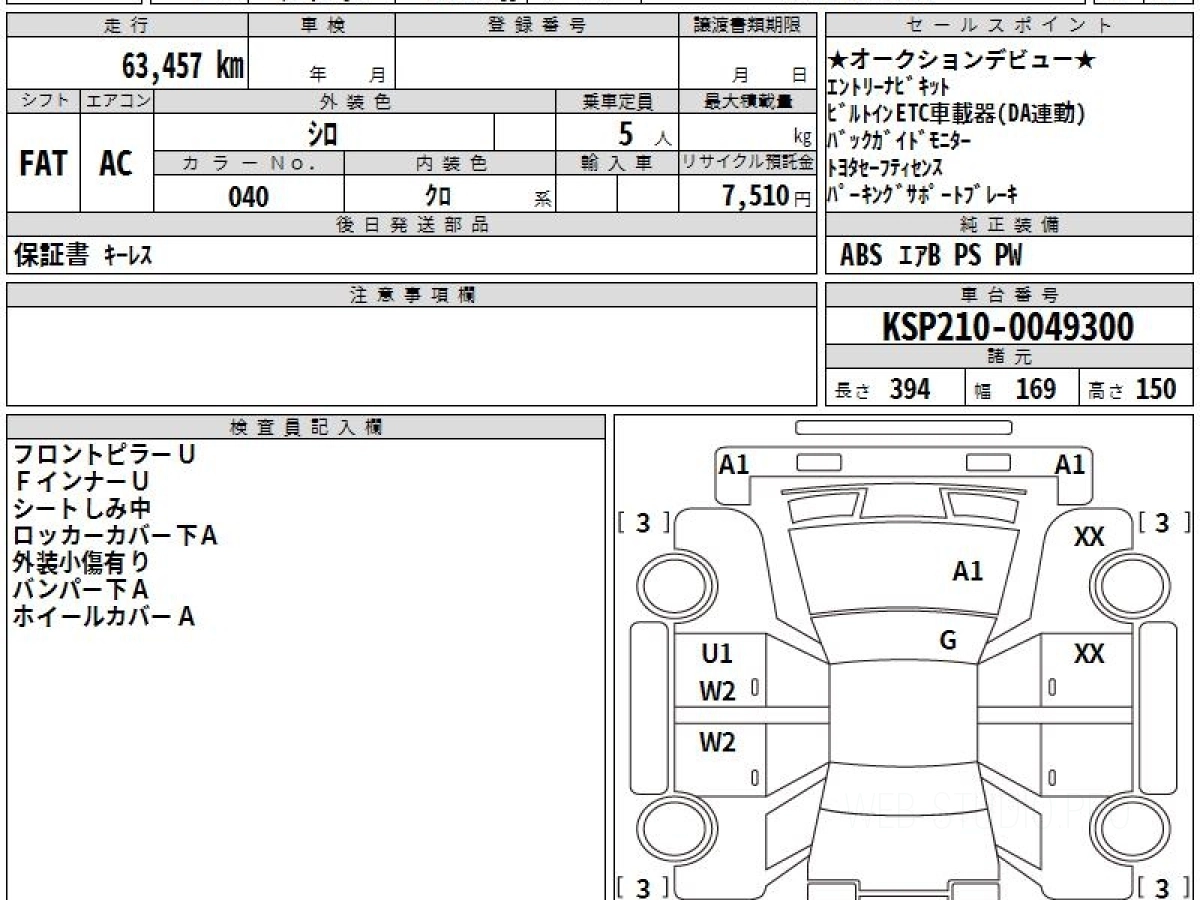1200x900 pixels.
Task: Select the セールスポイント header
Action: pyautogui.click(x=1010, y=26)
